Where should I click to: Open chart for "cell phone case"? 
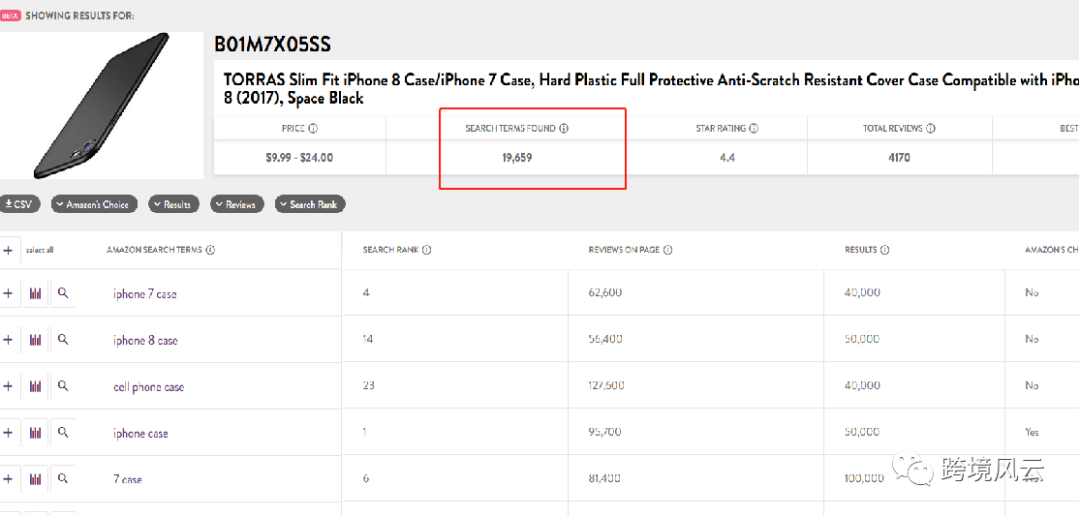tap(36, 387)
